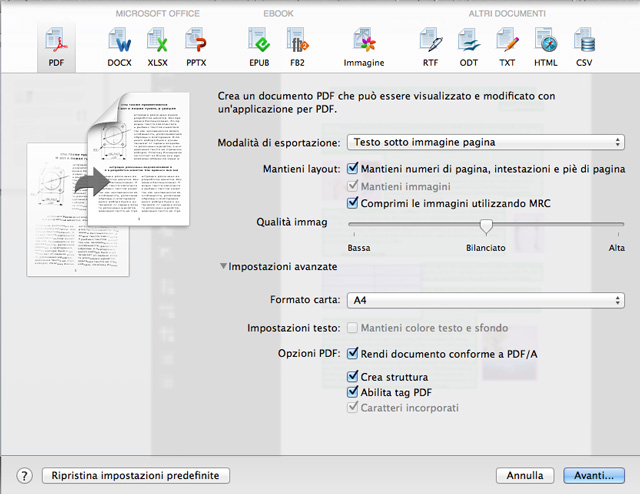Click the 'Bilanciato' quality label
This screenshot has height=494, width=640.
click(486, 248)
